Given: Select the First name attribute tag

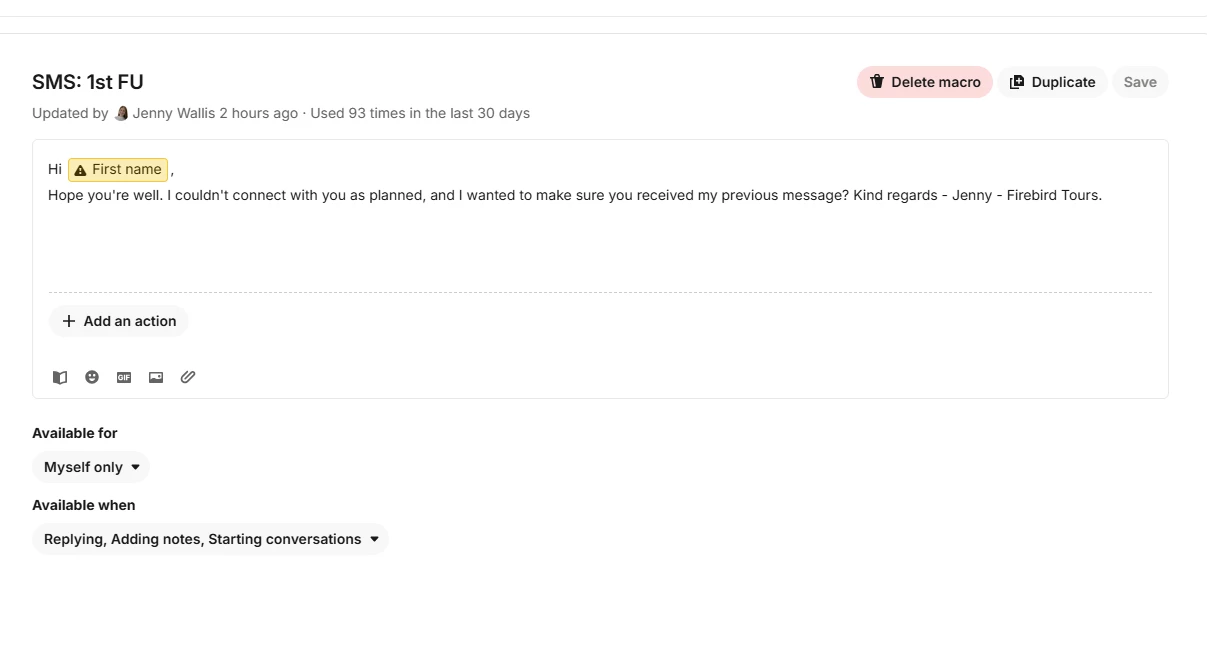Looking at the screenshot, I should 126,169.
